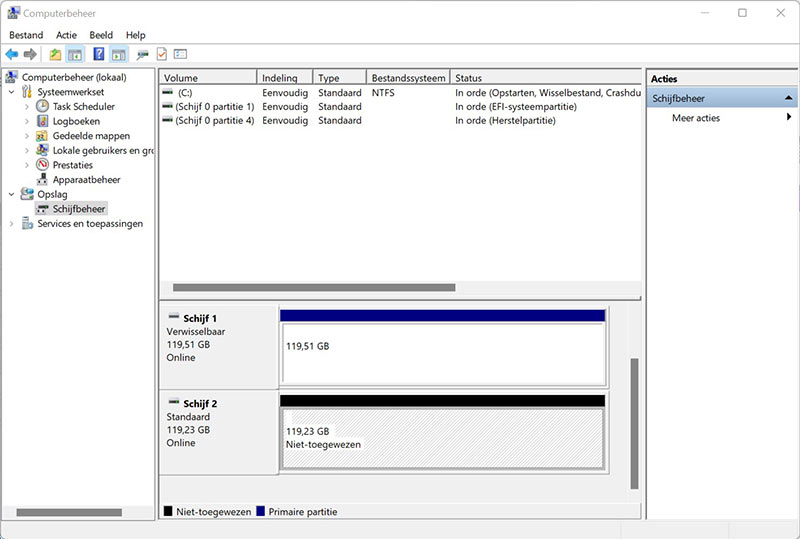Open the Meer acties submenu arrow

789,117
